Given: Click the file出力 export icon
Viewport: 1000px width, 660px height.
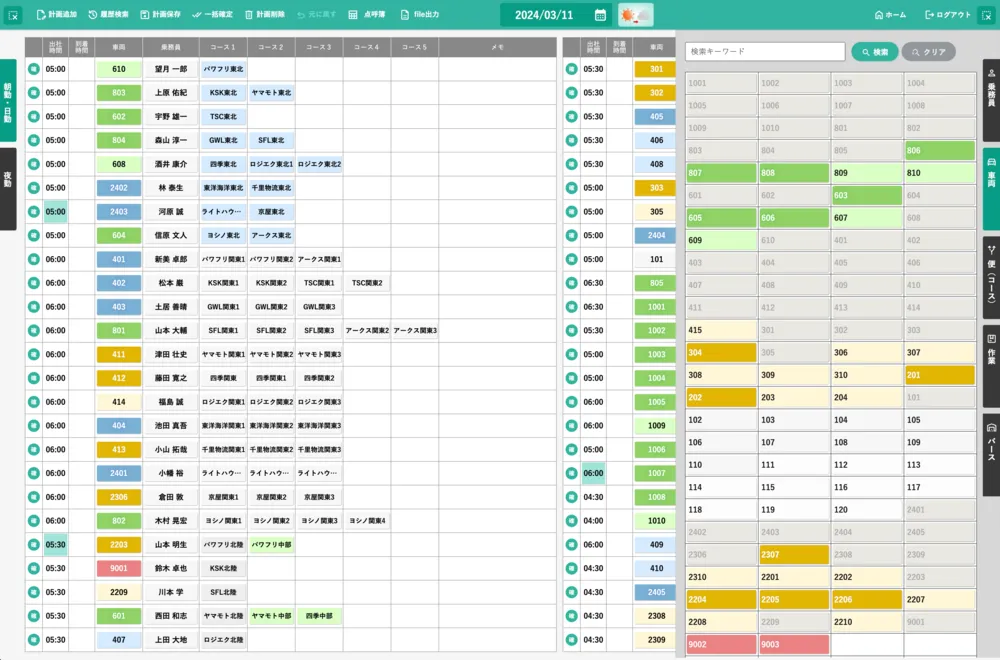Looking at the screenshot, I should [x=405, y=15].
